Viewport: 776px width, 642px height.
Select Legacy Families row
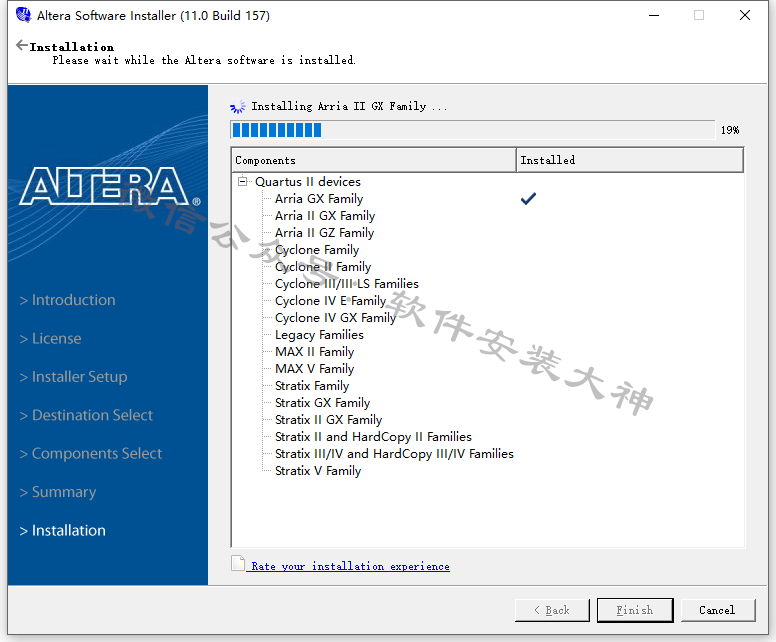click(x=319, y=335)
